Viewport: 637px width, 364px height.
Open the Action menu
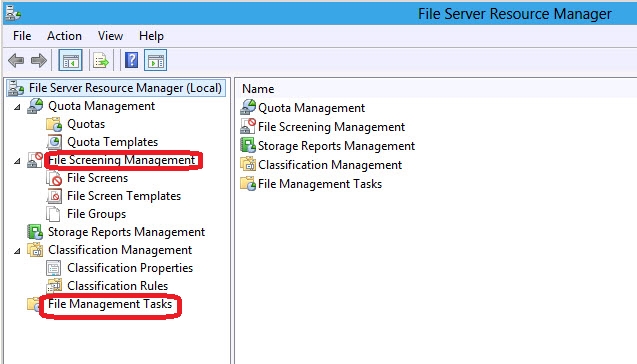[64, 36]
